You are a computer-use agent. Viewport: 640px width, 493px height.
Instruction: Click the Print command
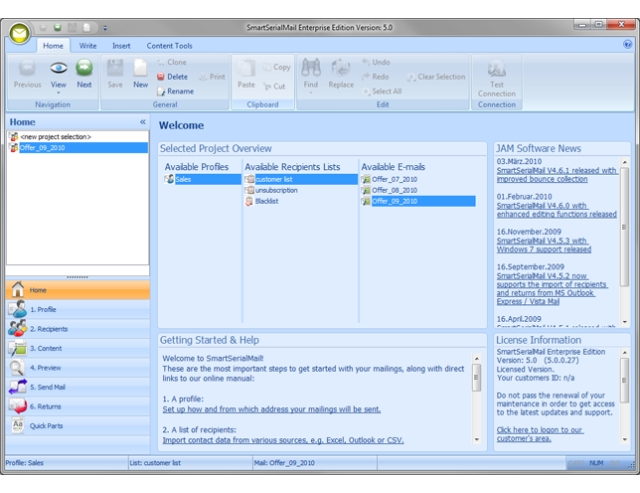pyautogui.click(x=212, y=77)
